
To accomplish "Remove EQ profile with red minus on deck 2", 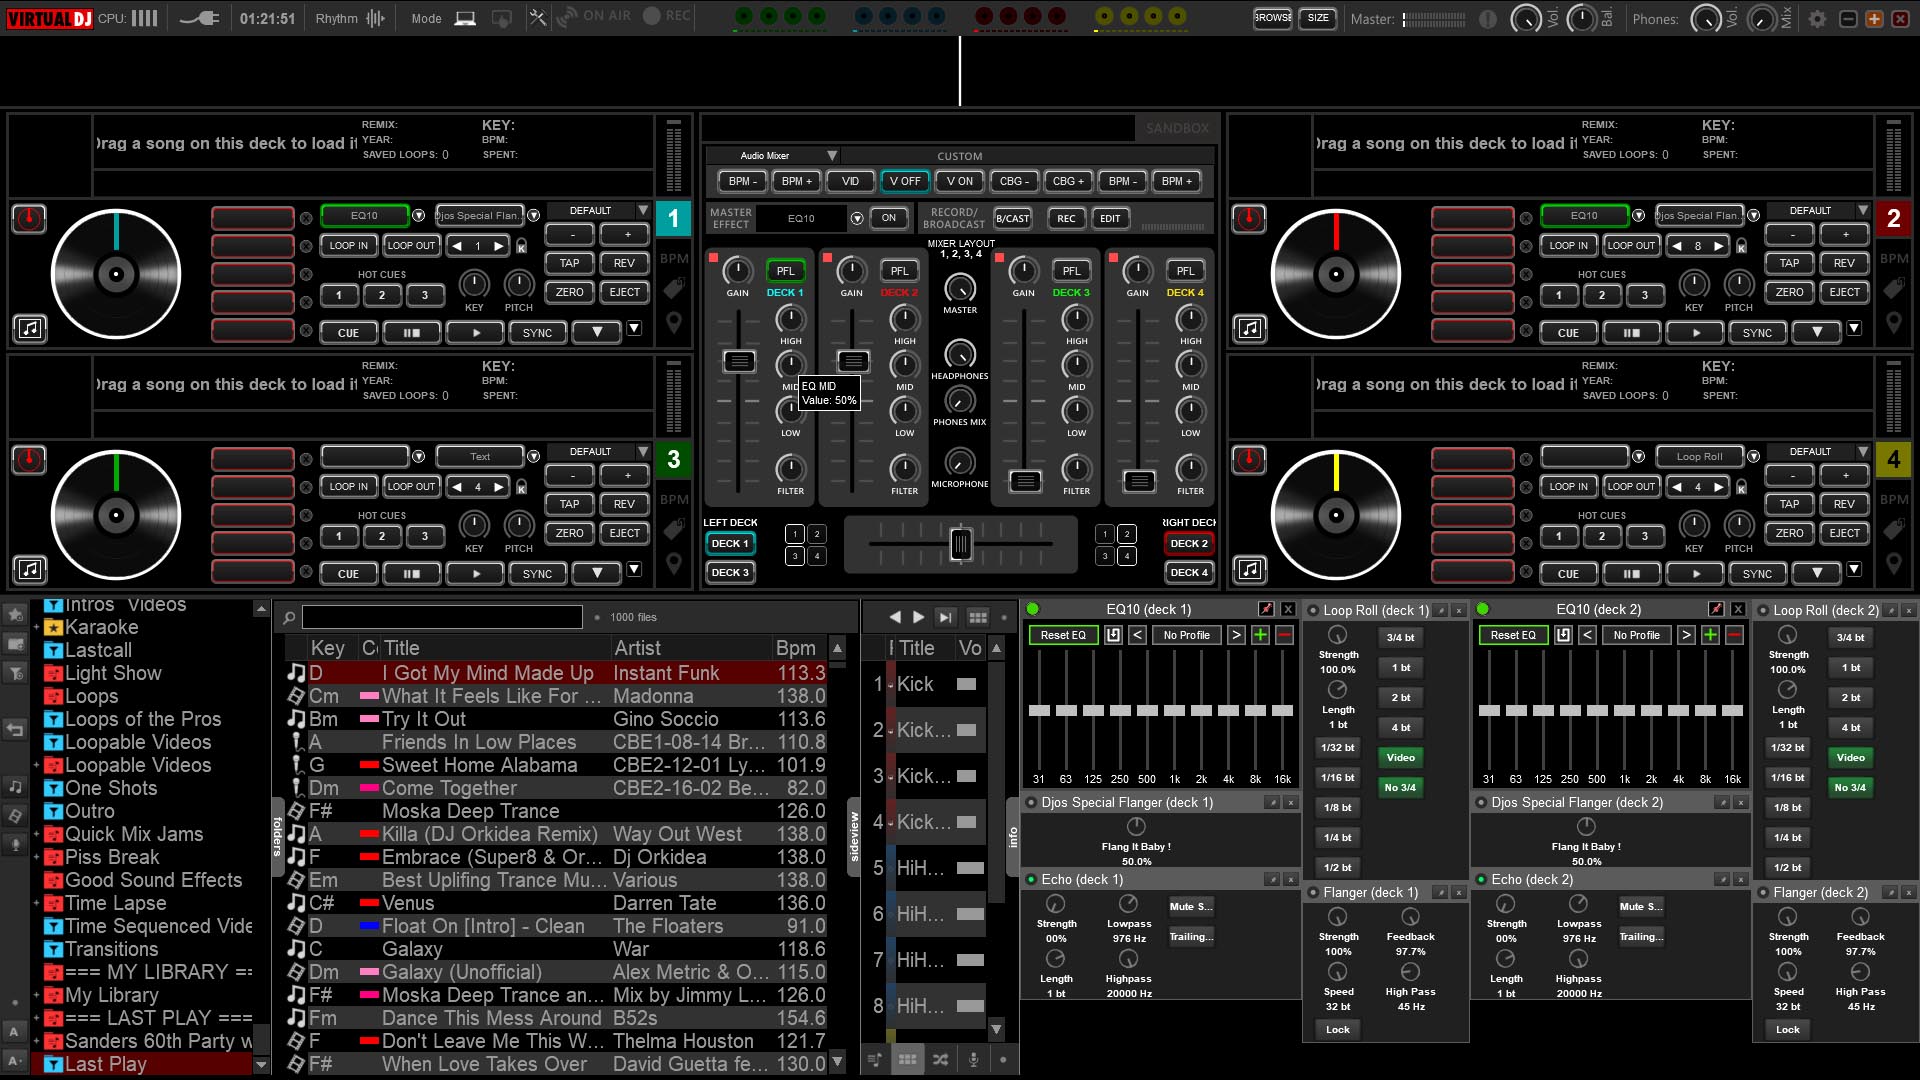I will [1735, 635].
